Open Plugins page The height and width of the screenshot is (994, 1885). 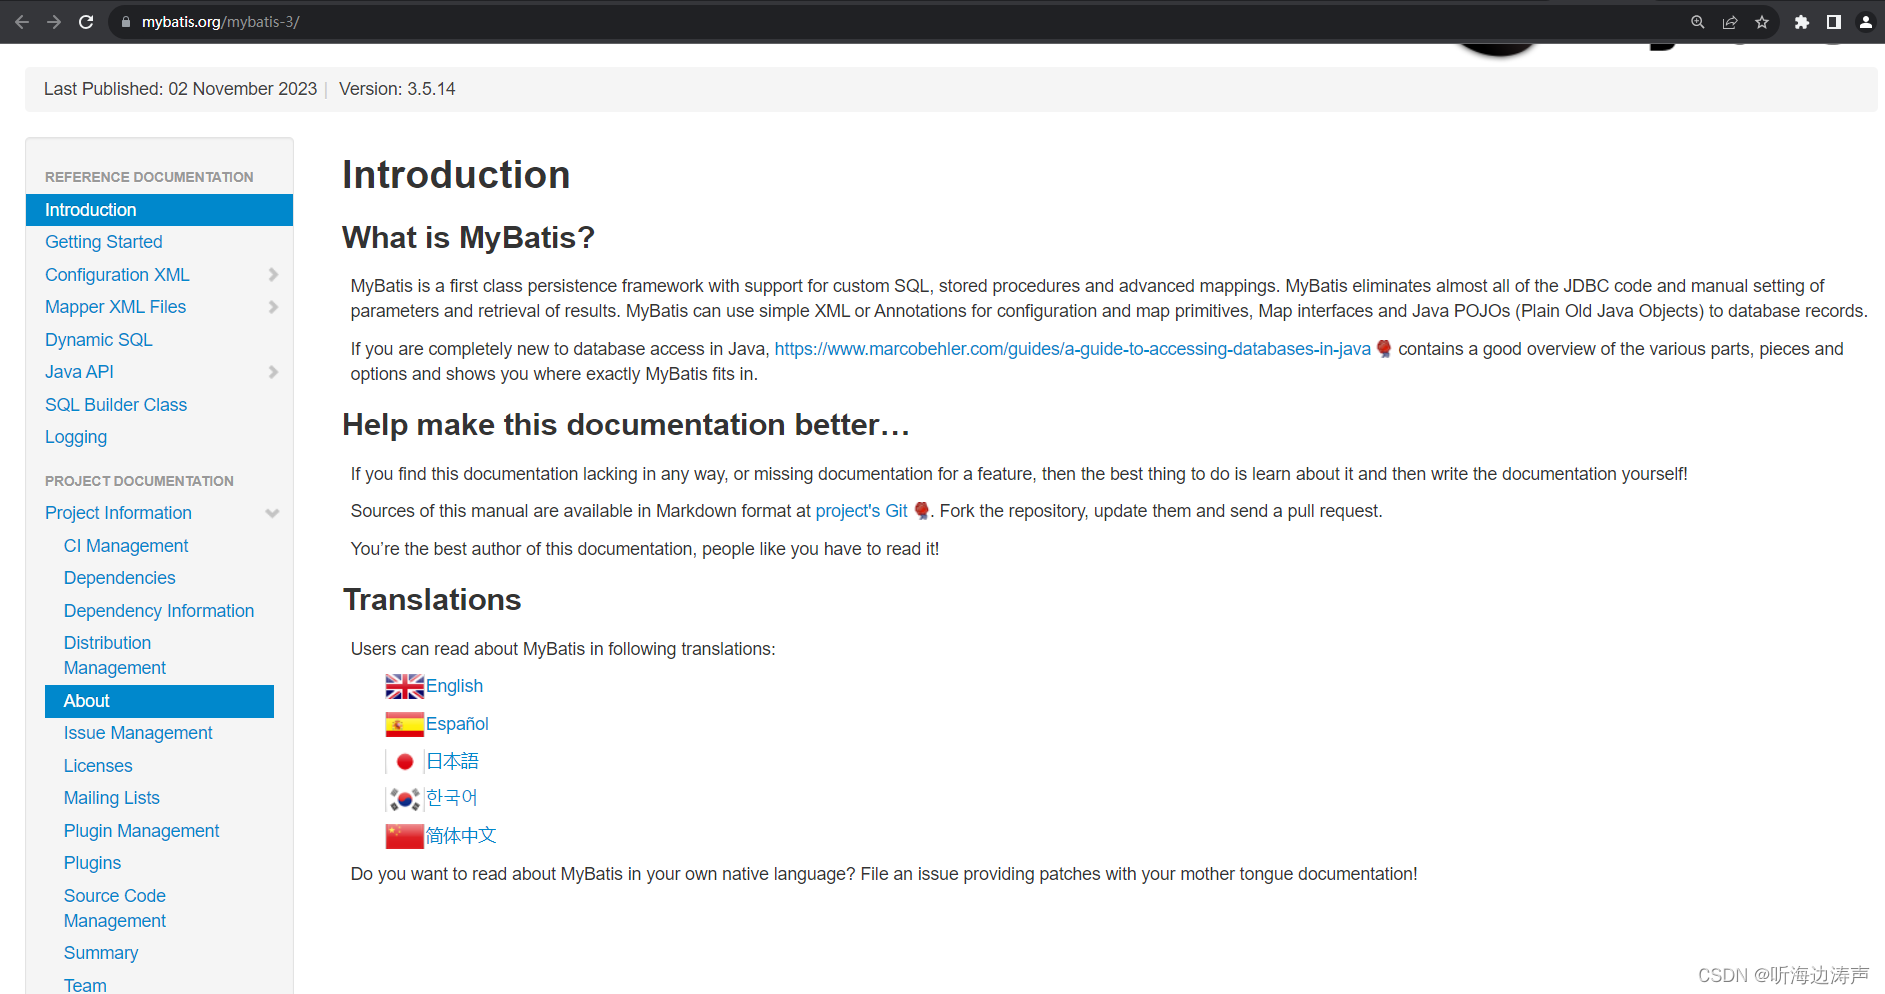[92, 863]
